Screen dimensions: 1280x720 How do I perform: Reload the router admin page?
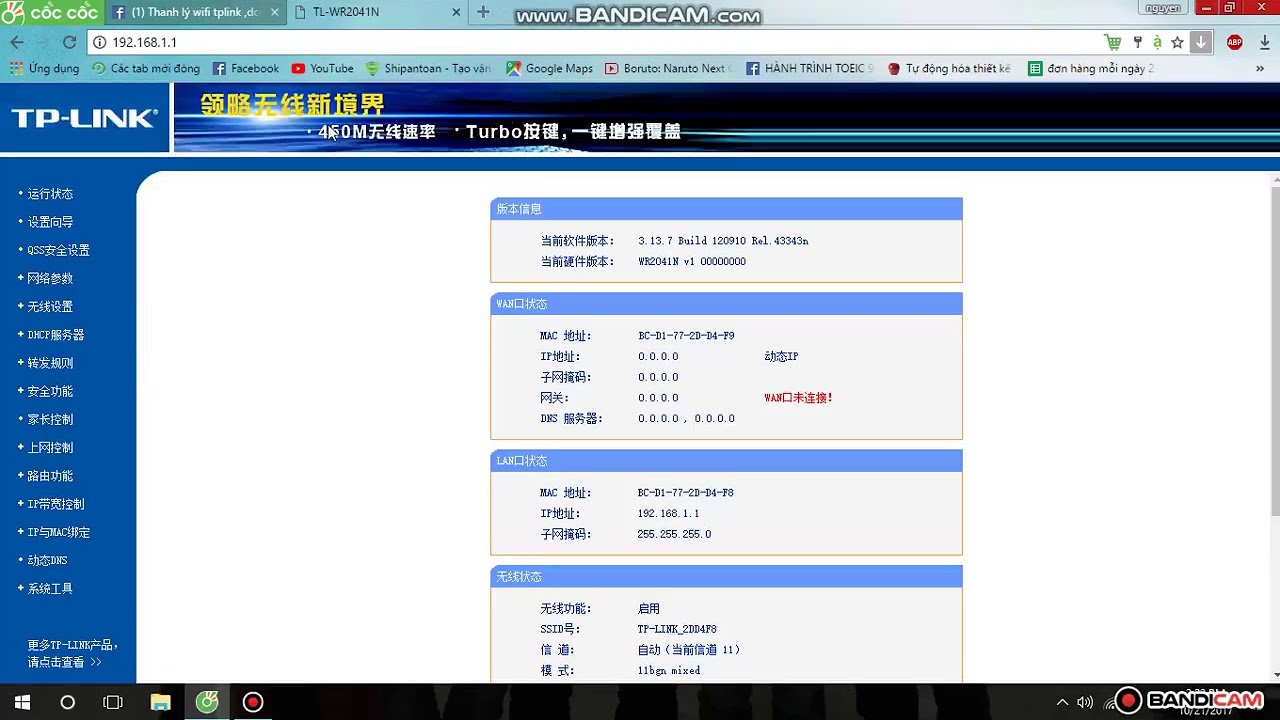69,42
